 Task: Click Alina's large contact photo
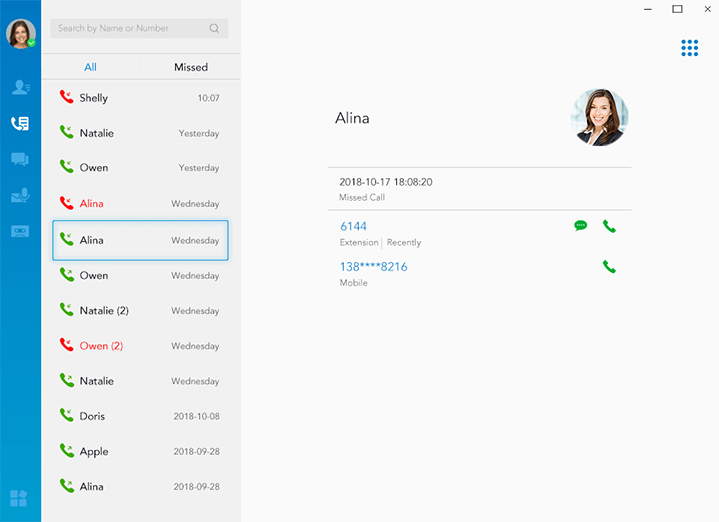(x=599, y=118)
